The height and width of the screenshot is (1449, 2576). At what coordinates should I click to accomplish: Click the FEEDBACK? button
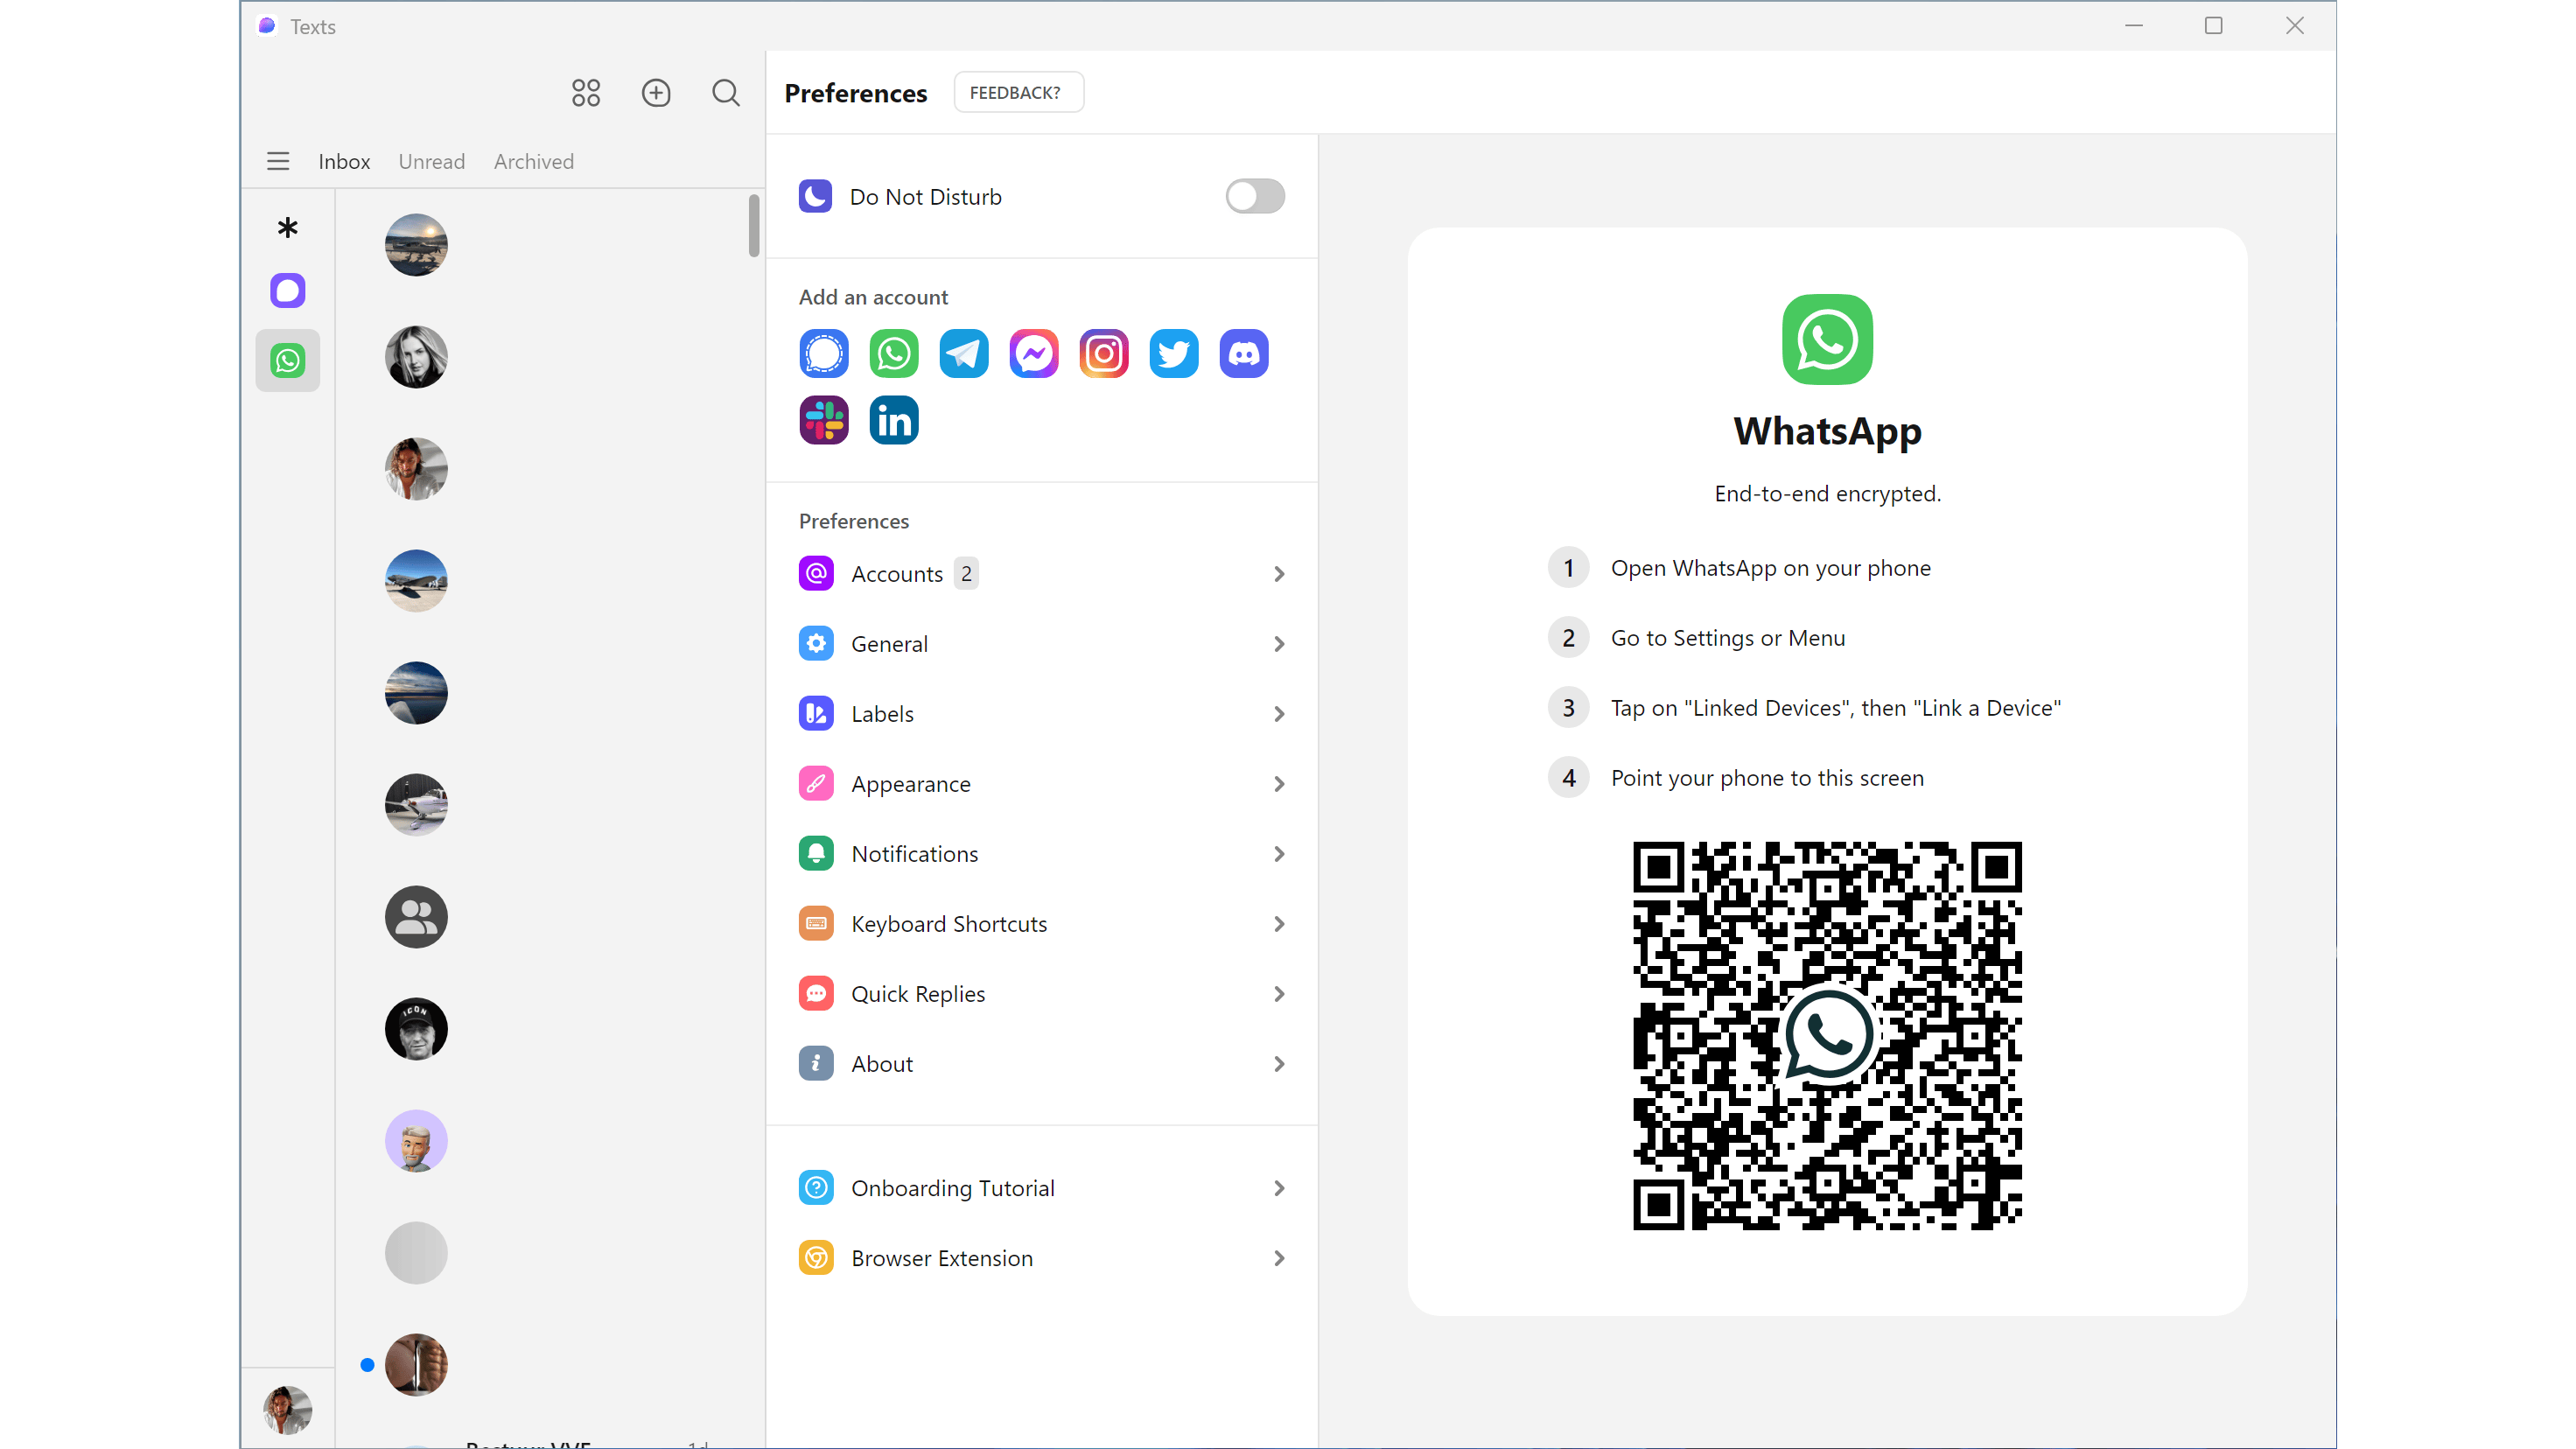(1017, 92)
